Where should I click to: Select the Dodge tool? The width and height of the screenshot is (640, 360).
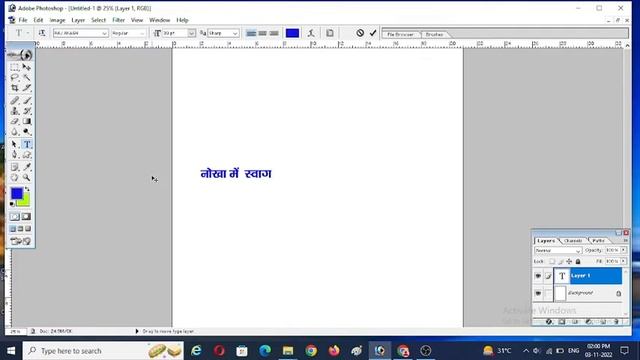(27, 132)
